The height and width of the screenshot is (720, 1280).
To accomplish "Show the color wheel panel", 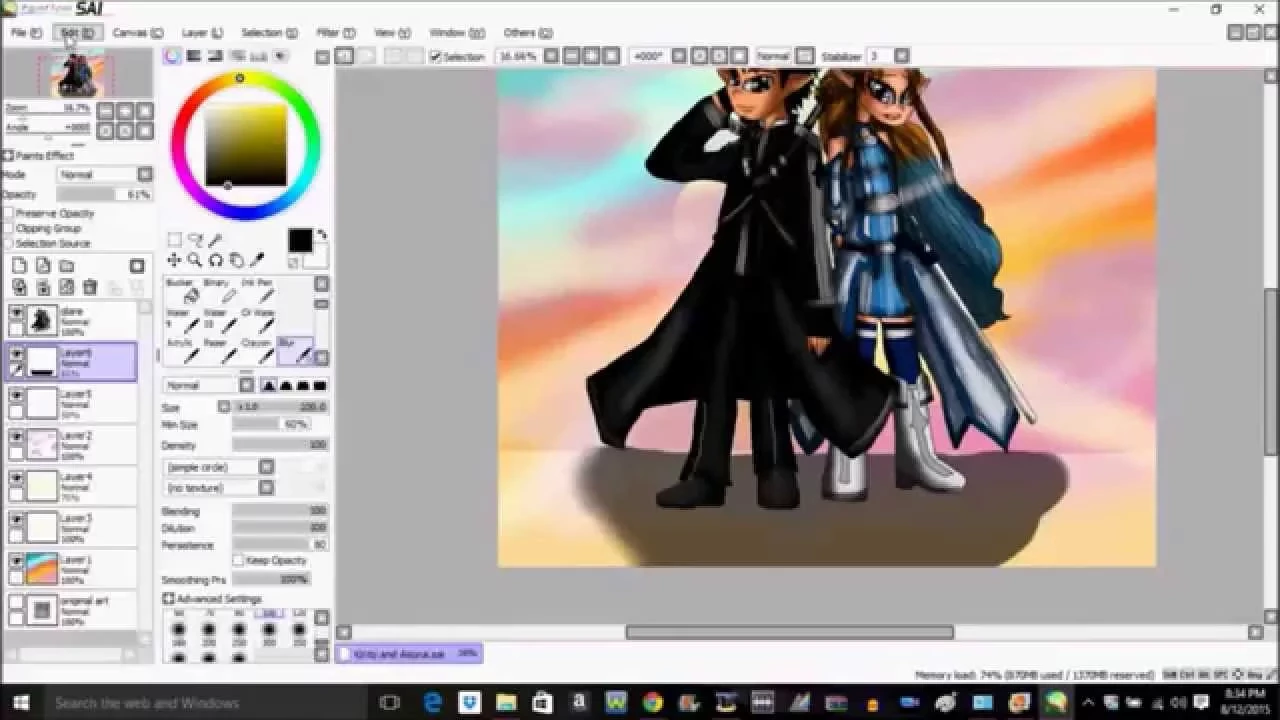I will tap(173, 57).
